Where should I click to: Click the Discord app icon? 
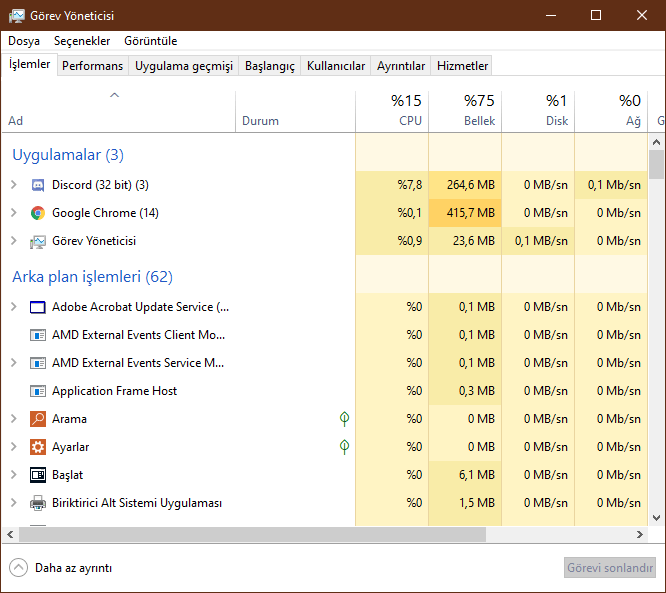pos(38,185)
